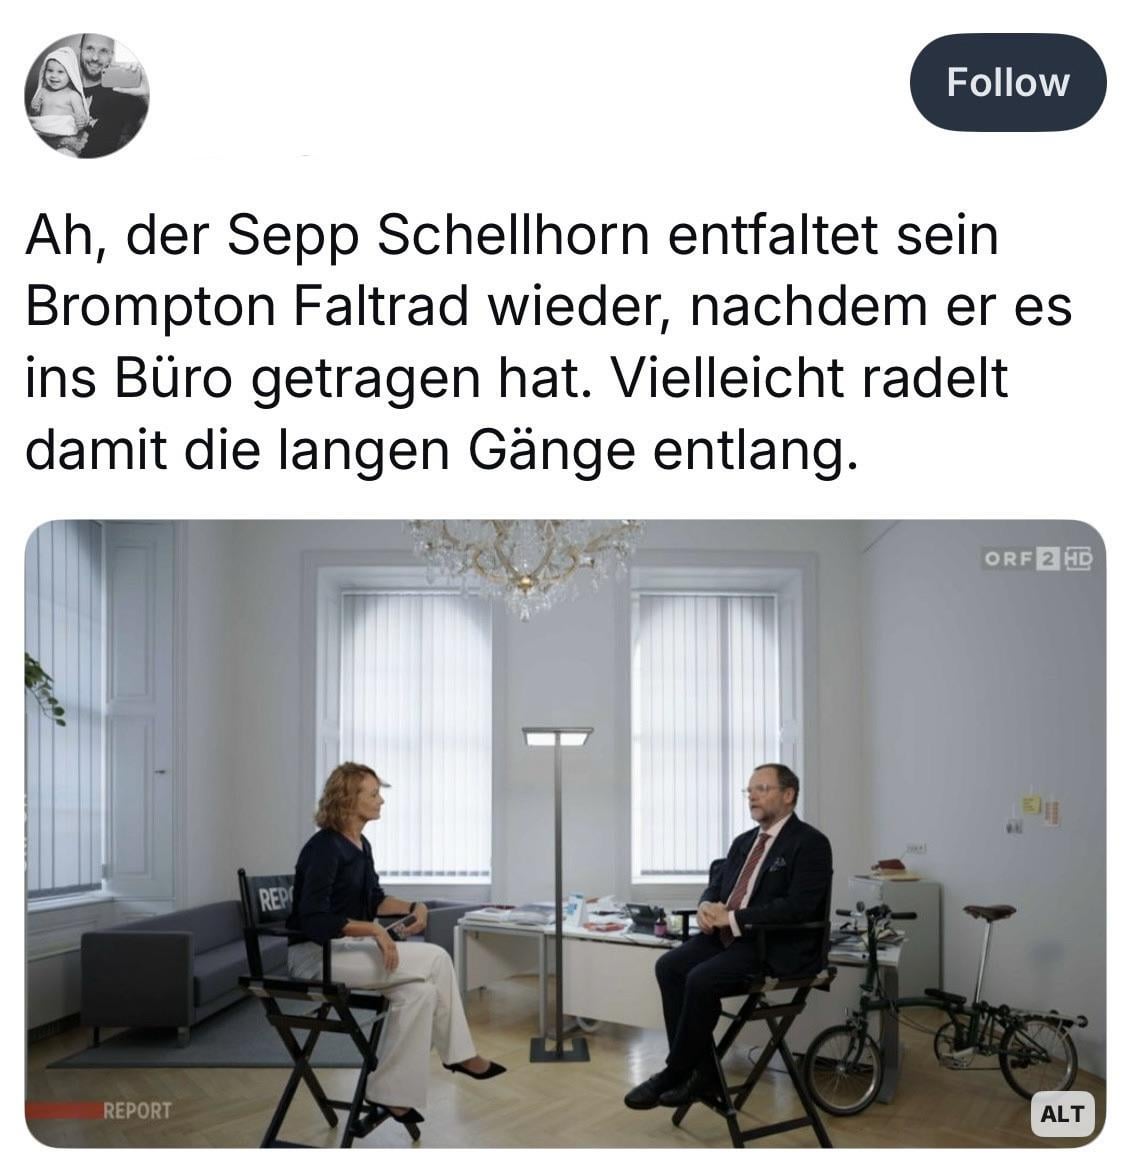This screenshot has width=1123, height=1171.
Task: Select the post text about Sepp Schellhorn
Action: (x=548, y=344)
